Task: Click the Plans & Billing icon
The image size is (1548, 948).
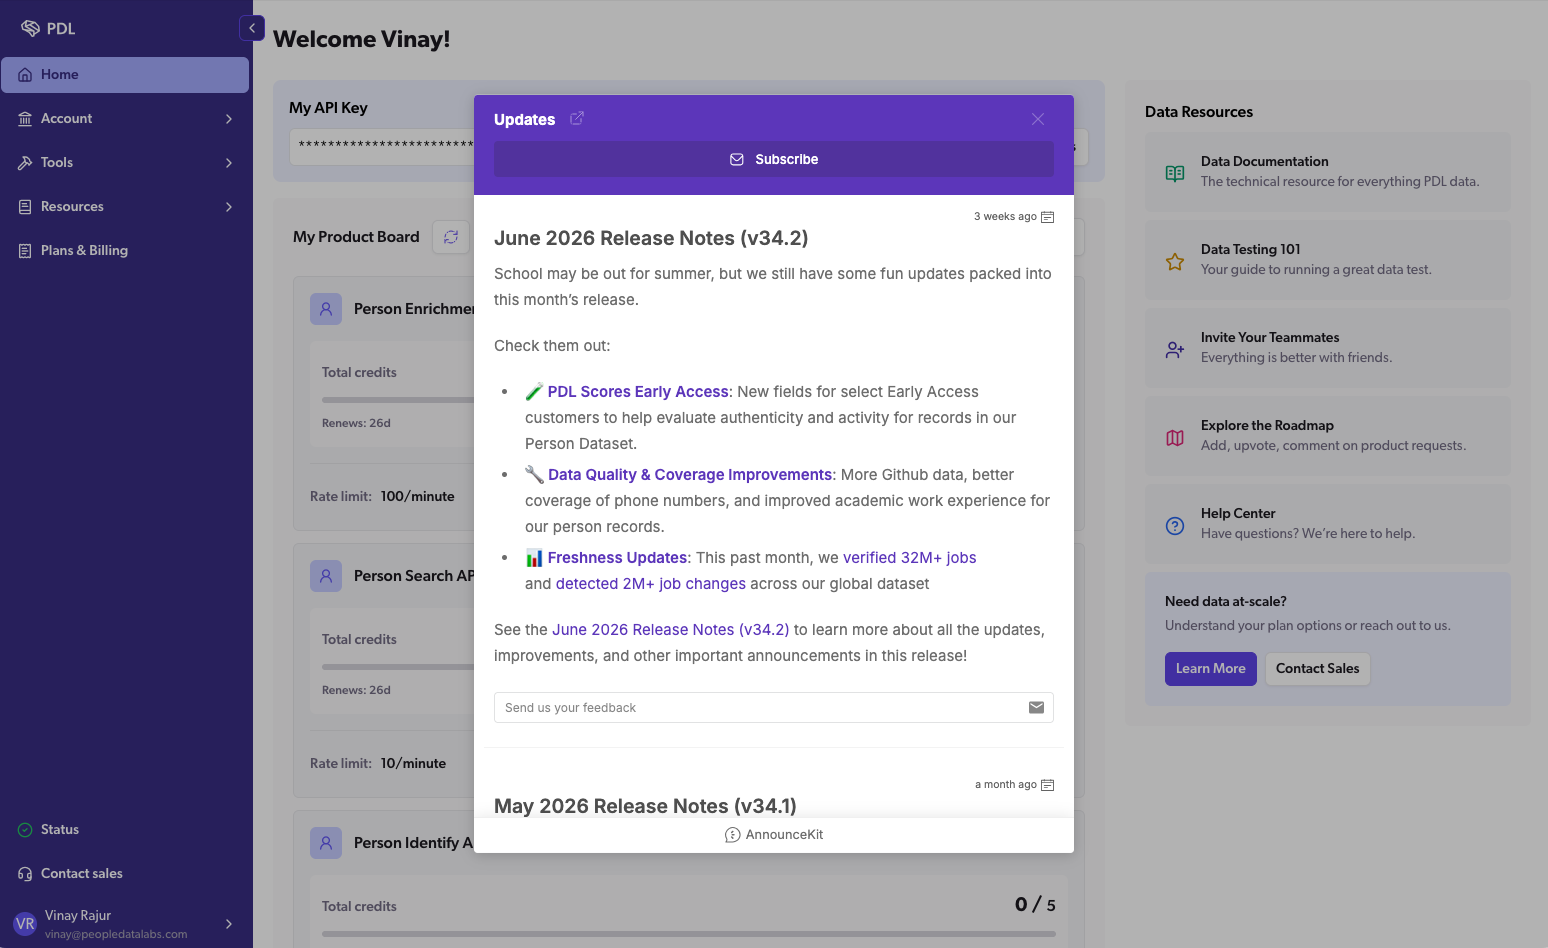Action: click(x=25, y=251)
